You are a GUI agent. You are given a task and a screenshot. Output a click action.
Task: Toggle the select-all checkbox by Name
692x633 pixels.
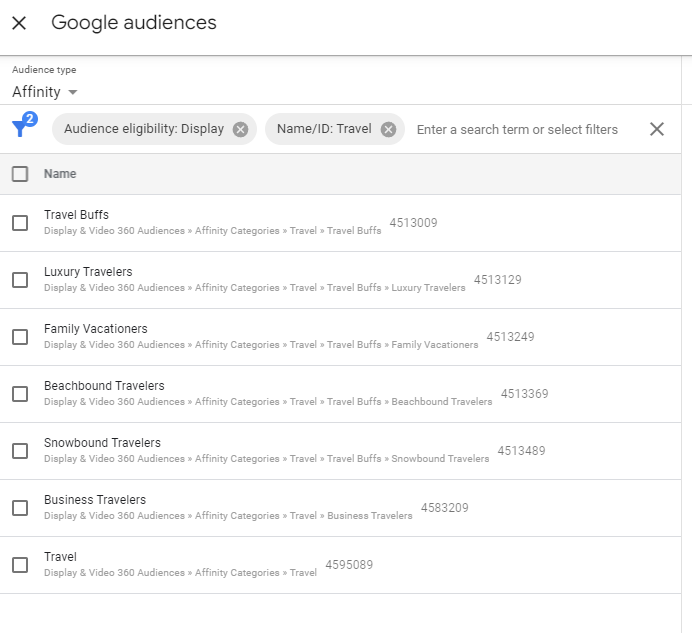click(20, 174)
